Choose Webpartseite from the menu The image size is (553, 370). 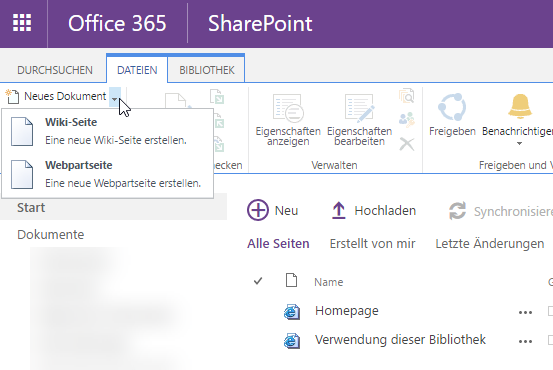107,174
